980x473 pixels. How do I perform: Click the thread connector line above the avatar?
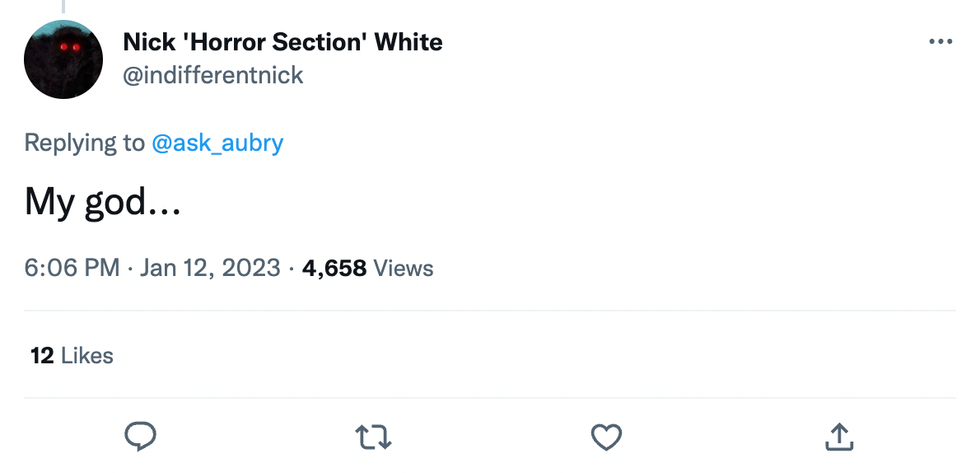point(63,6)
